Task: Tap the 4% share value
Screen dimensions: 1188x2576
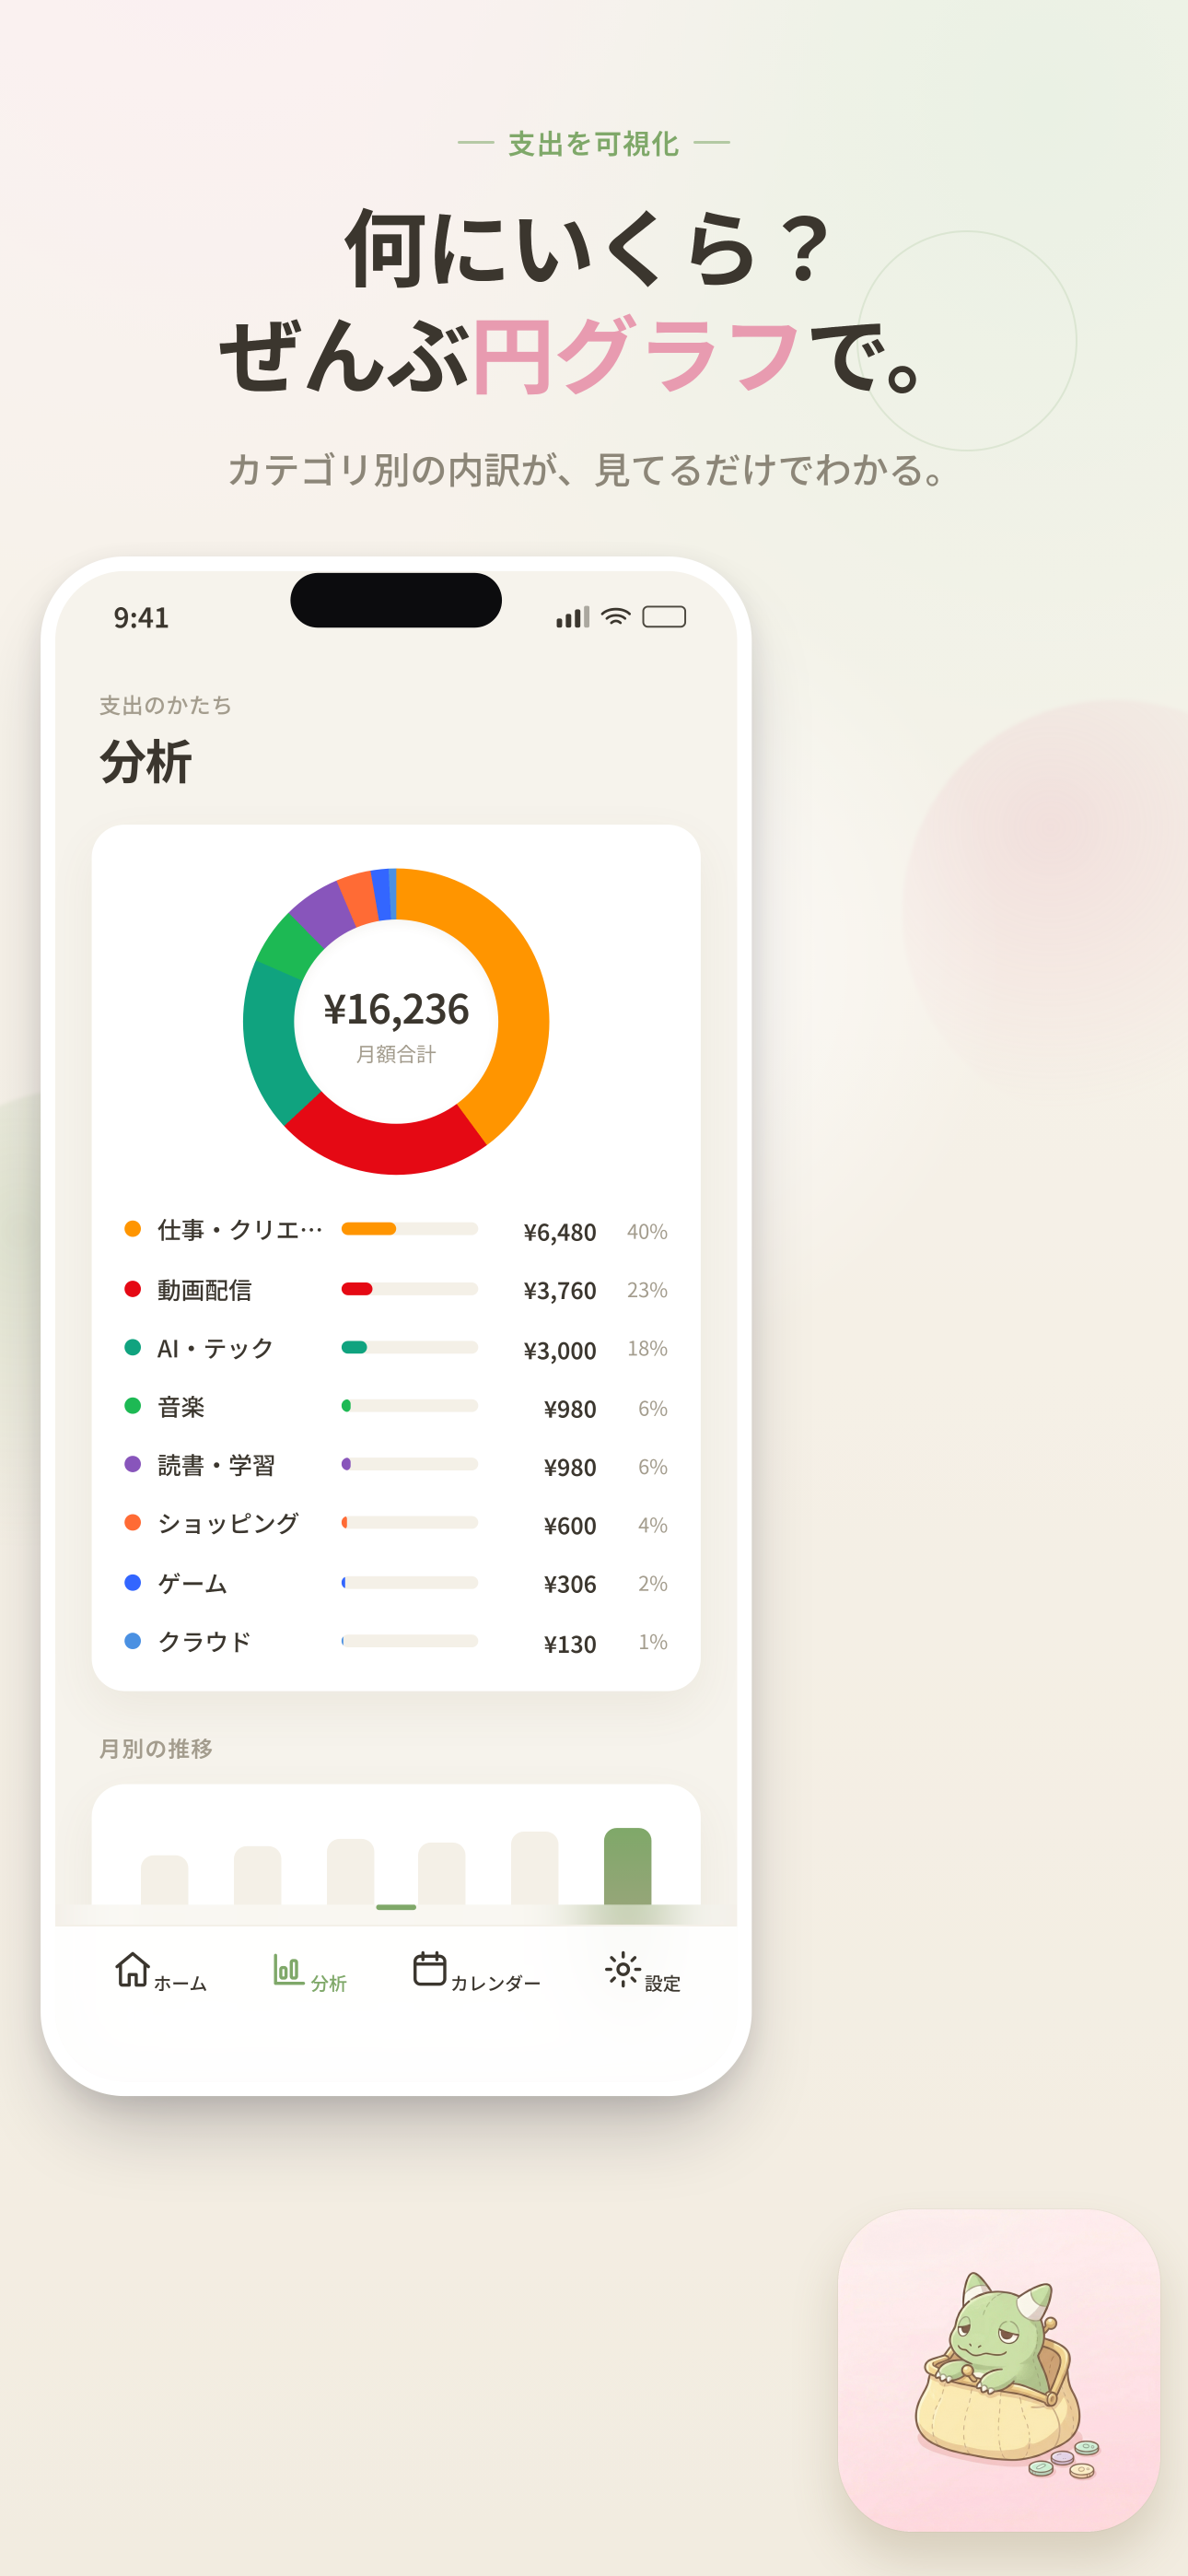Action: (x=653, y=1524)
